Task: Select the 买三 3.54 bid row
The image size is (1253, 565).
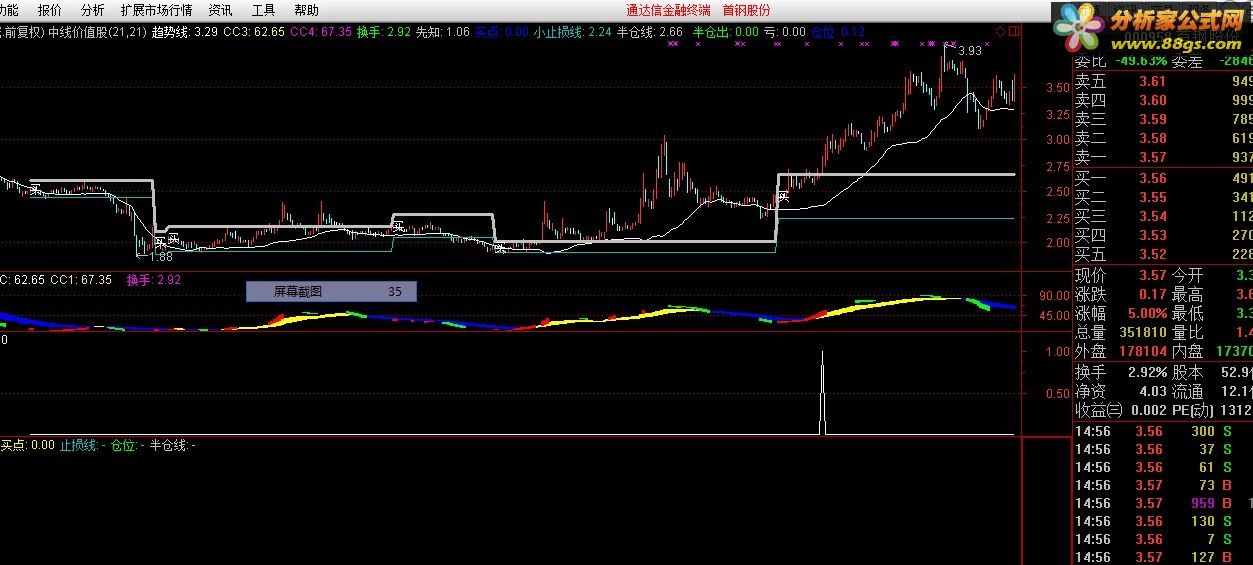Action: point(1163,217)
